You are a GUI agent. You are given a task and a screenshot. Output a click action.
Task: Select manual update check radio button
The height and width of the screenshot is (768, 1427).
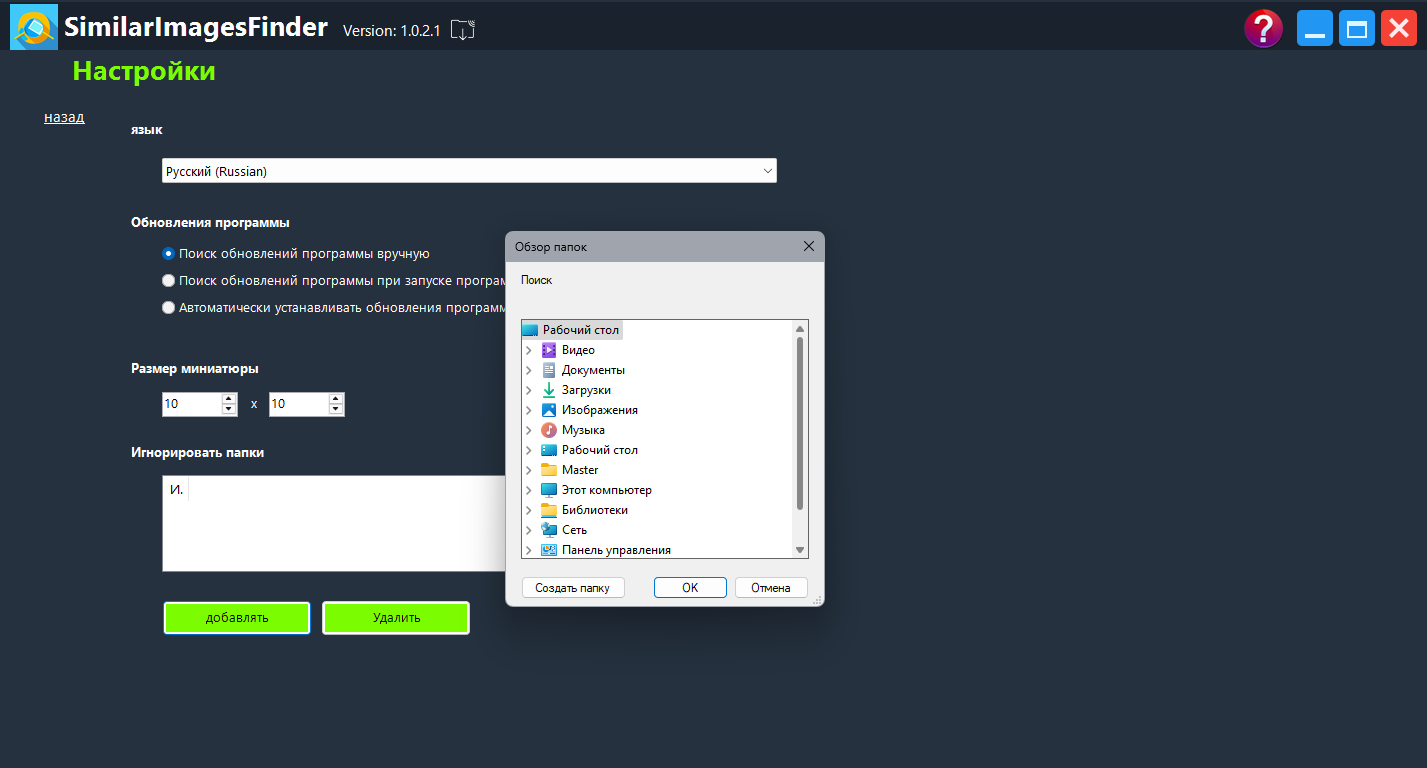click(168, 254)
